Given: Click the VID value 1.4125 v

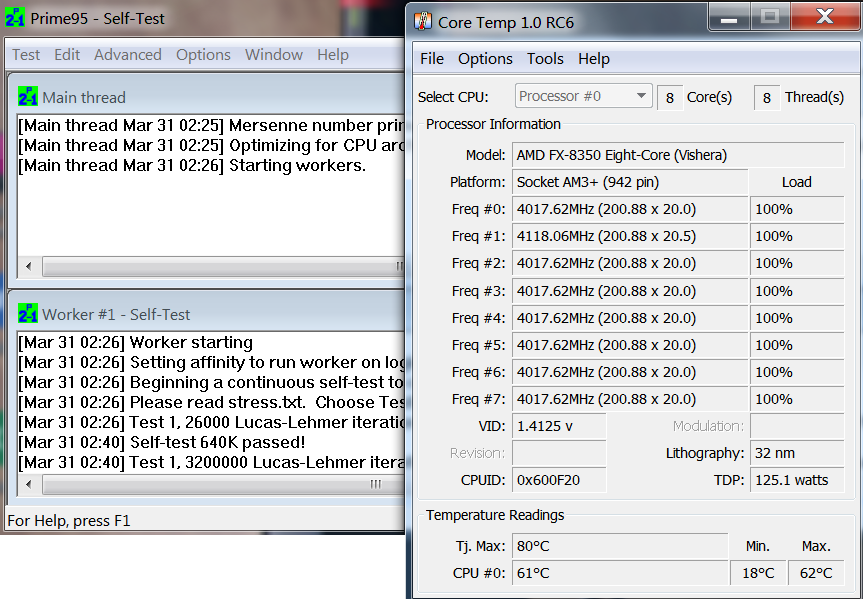Looking at the screenshot, I should [559, 426].
